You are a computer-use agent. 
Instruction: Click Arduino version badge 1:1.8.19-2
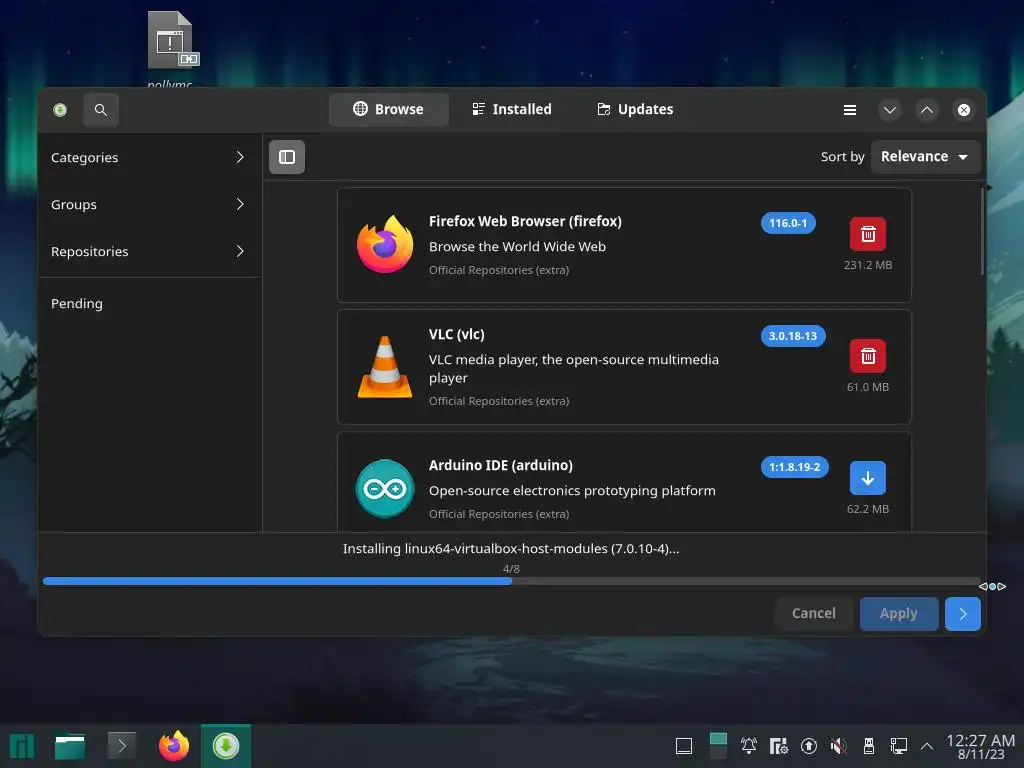[794, 467]
